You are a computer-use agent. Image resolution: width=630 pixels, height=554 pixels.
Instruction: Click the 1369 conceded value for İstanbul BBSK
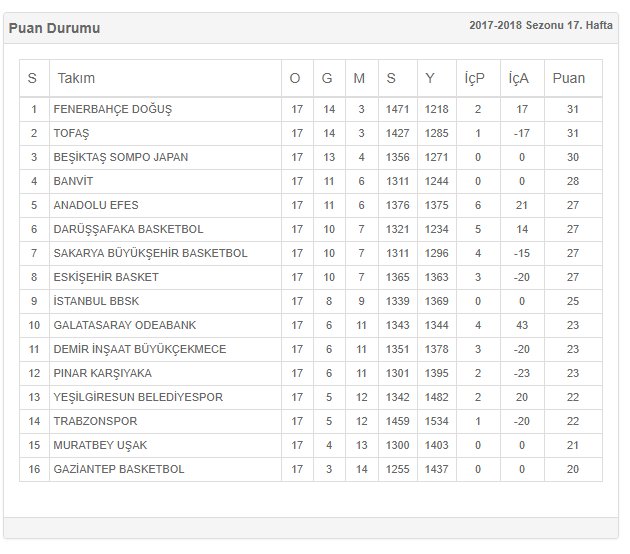click(x=436, y=301)
